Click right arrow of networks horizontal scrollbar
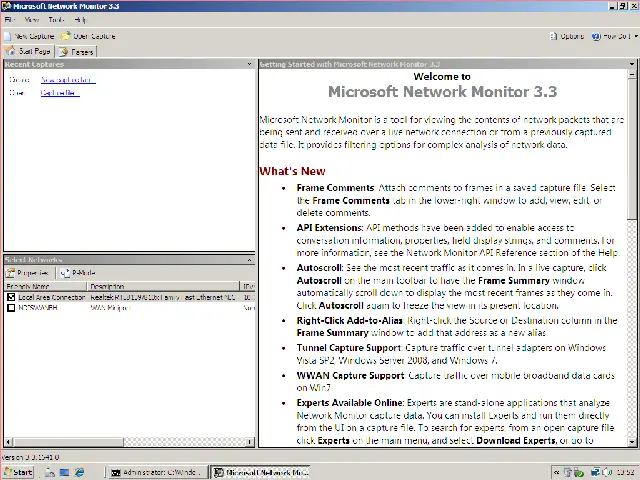 click(x=249, y=442)
